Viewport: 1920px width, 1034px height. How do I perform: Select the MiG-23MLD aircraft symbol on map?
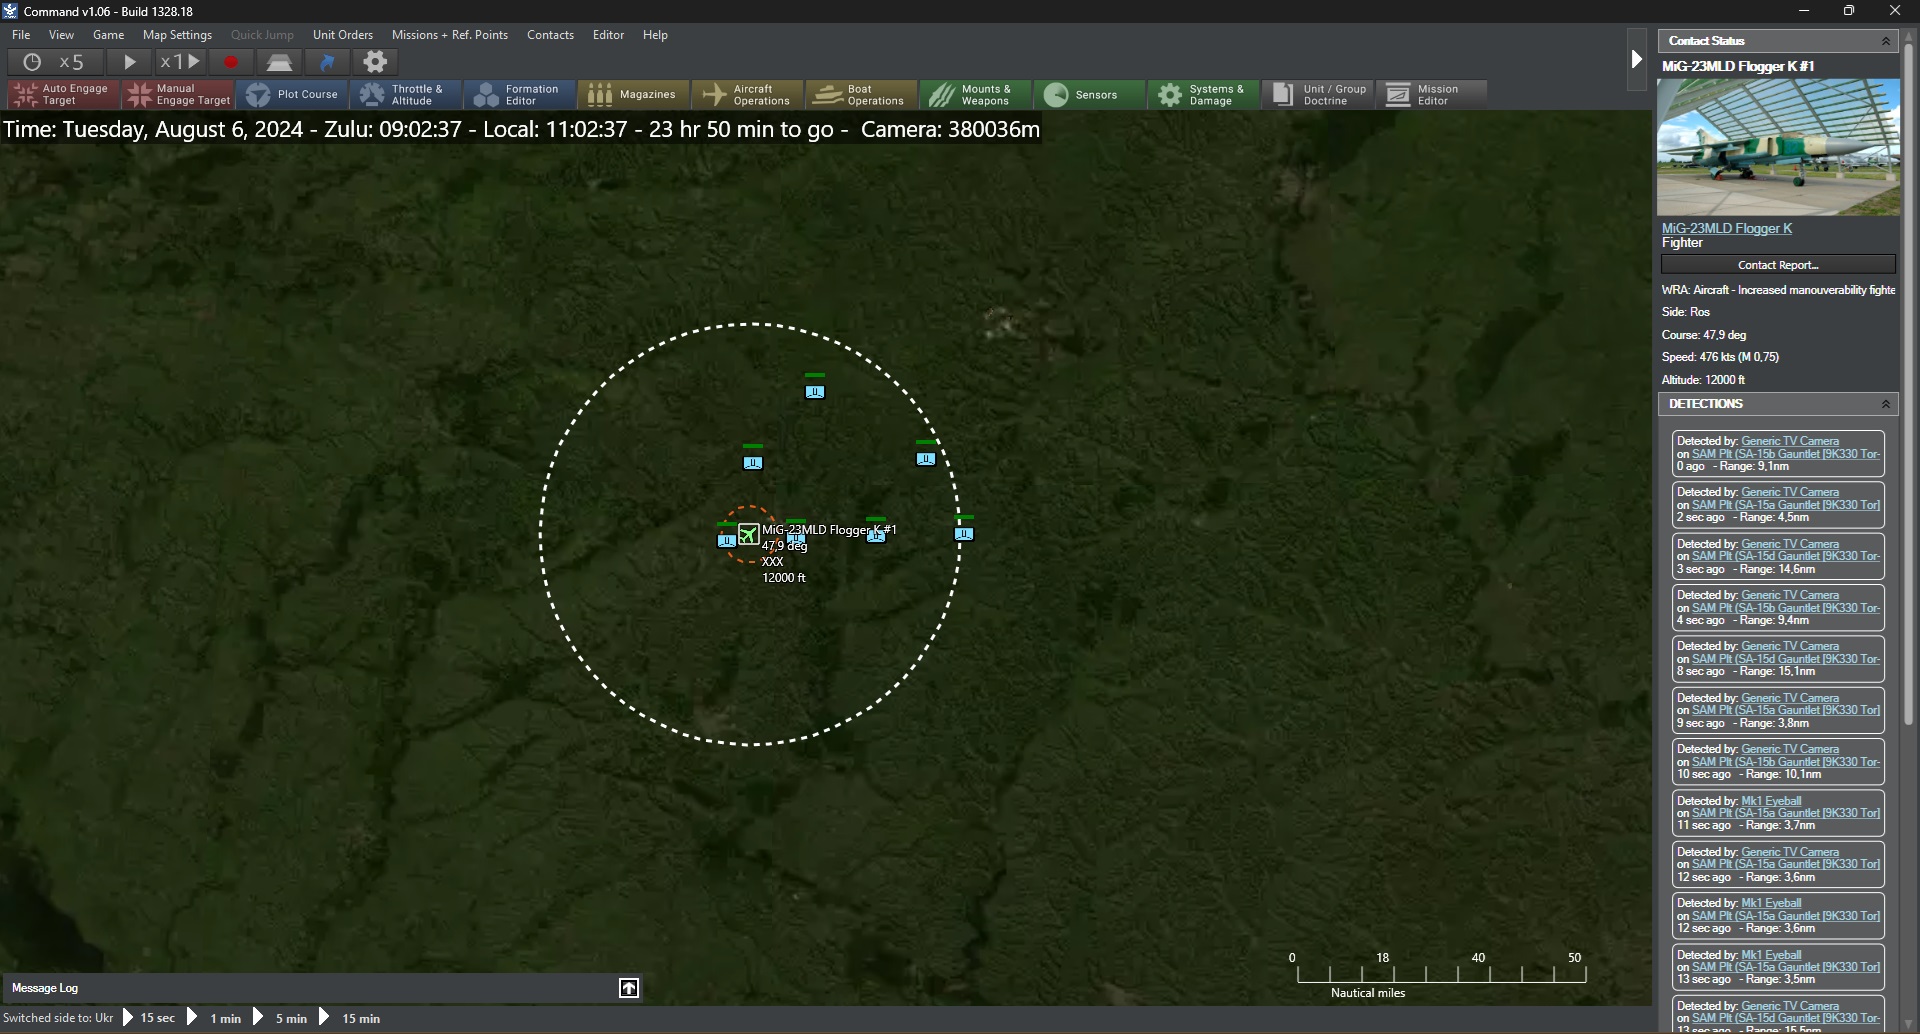point(748,534)
